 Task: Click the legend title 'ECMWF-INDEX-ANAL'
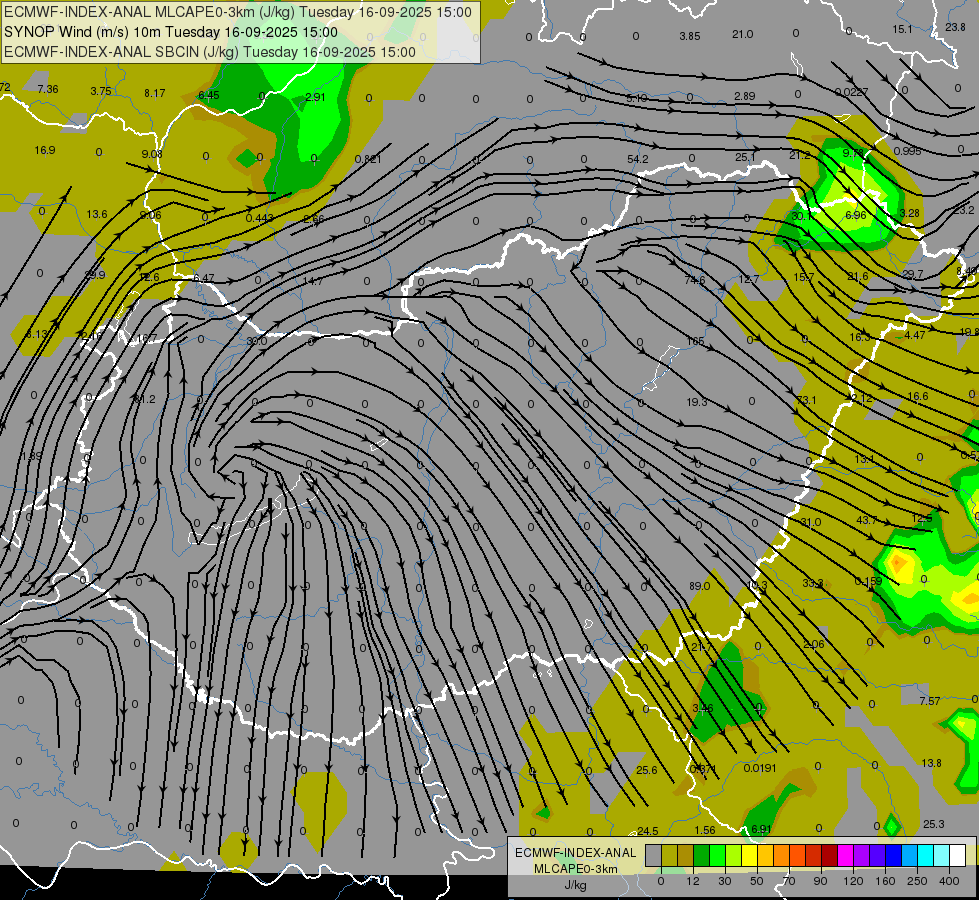pos(576,853)
